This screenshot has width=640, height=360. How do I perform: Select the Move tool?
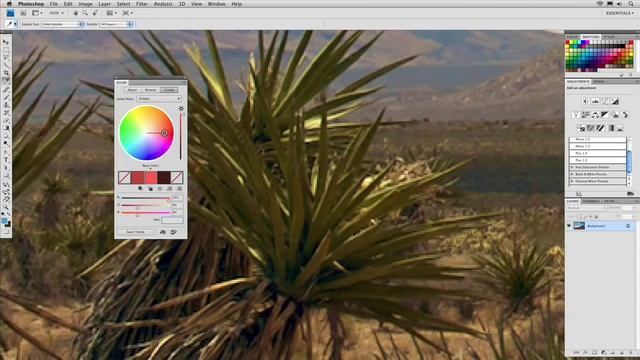click(x=6, y=42)
